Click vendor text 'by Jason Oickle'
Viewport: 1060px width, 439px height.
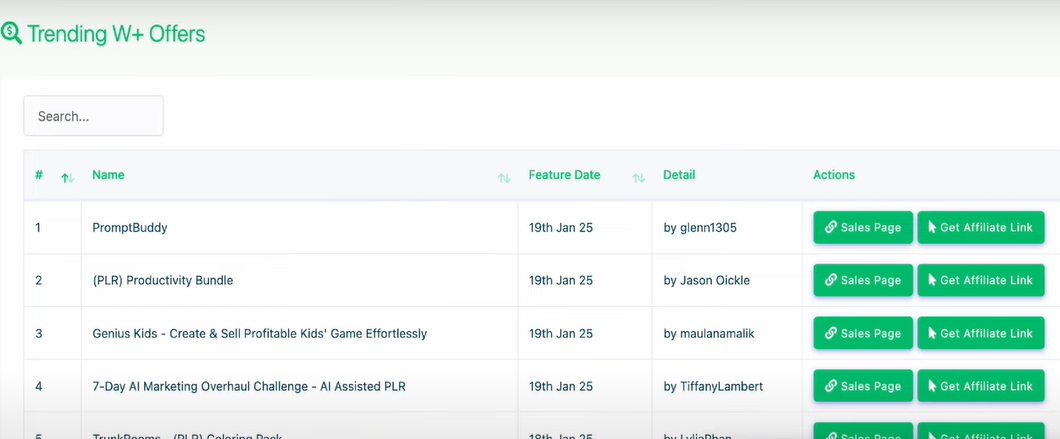point(706,280)
